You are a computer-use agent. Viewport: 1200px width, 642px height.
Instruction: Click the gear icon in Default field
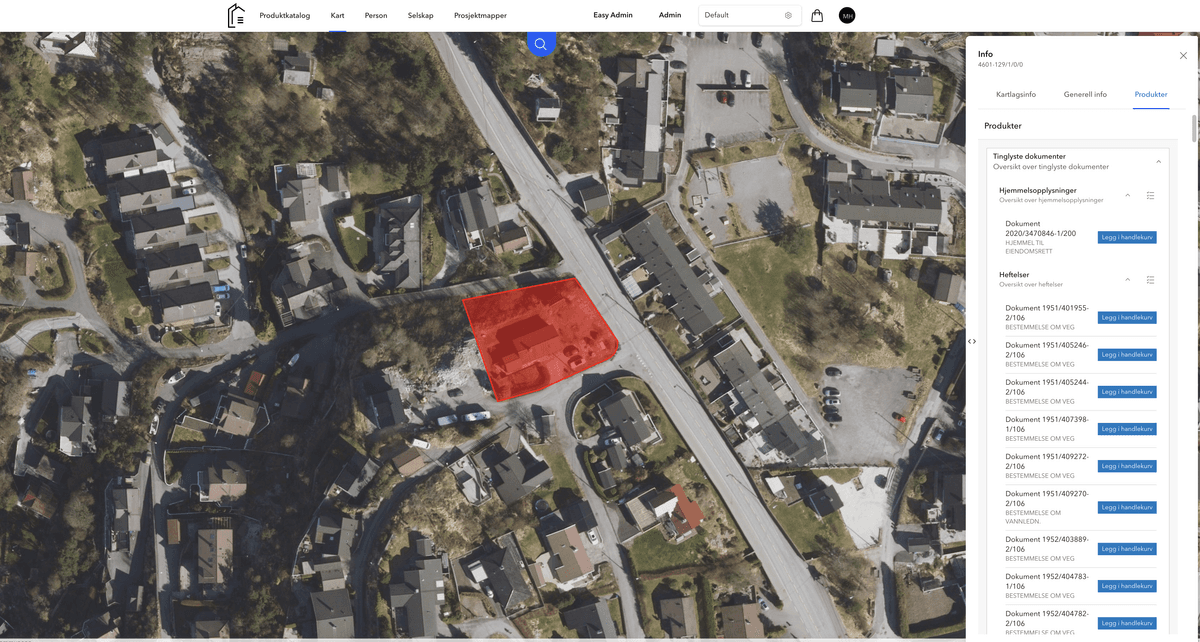click(x=788, y=15)
